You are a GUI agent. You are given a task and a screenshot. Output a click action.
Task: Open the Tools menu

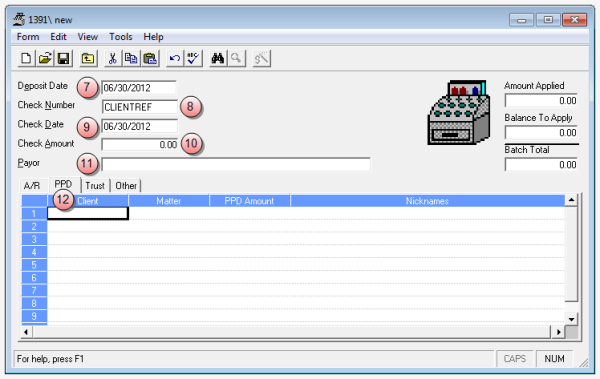point(121,37)
